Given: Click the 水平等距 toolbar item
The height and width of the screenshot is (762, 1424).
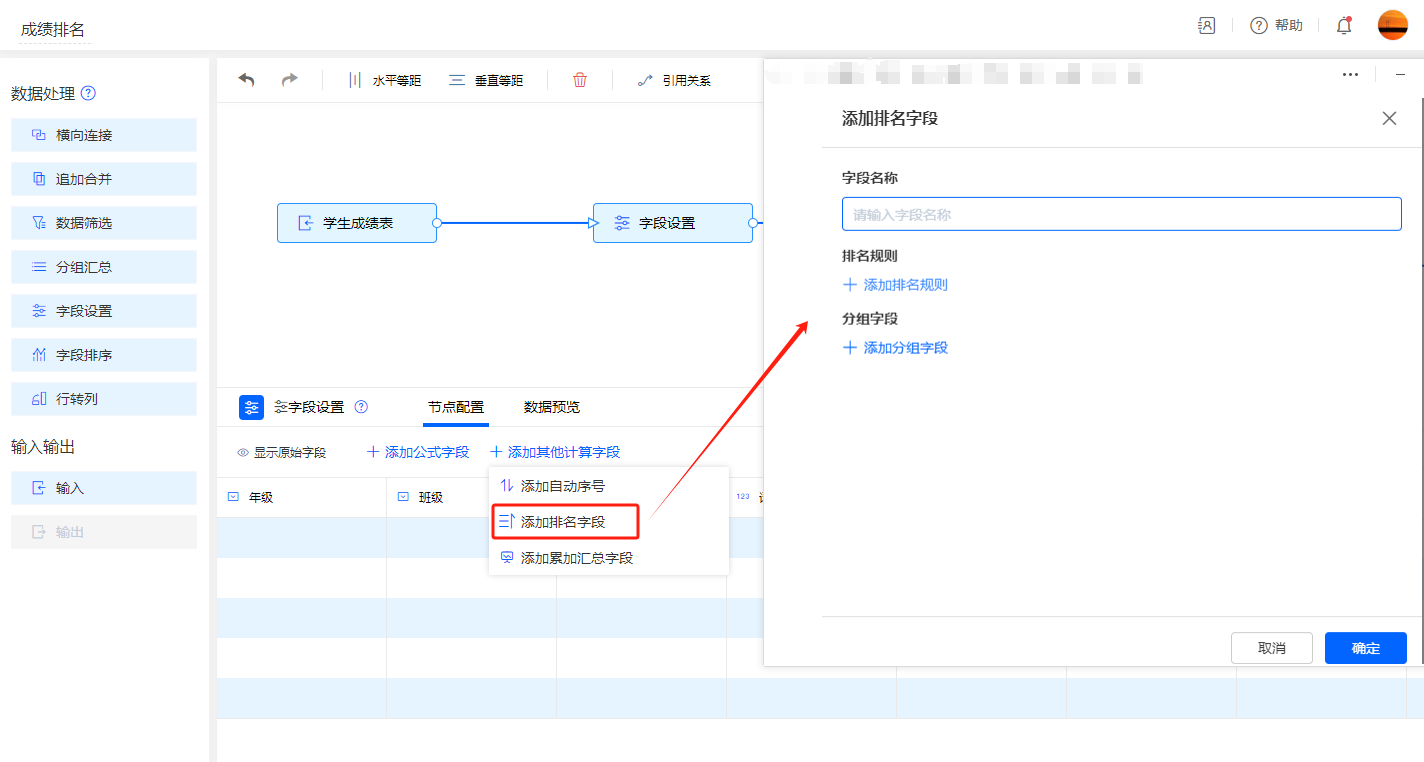Looking at the screenshot, I should 384,80.
